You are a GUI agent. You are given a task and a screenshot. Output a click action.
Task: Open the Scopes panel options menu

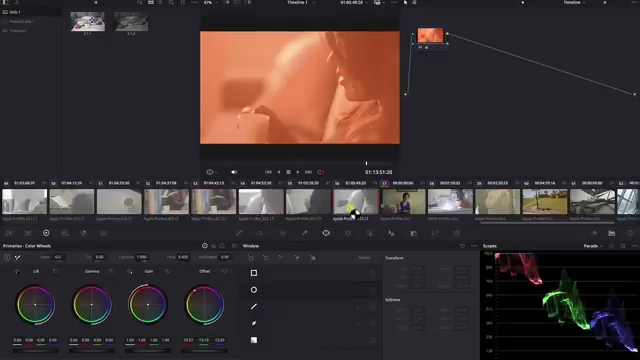tap(634, 246)
